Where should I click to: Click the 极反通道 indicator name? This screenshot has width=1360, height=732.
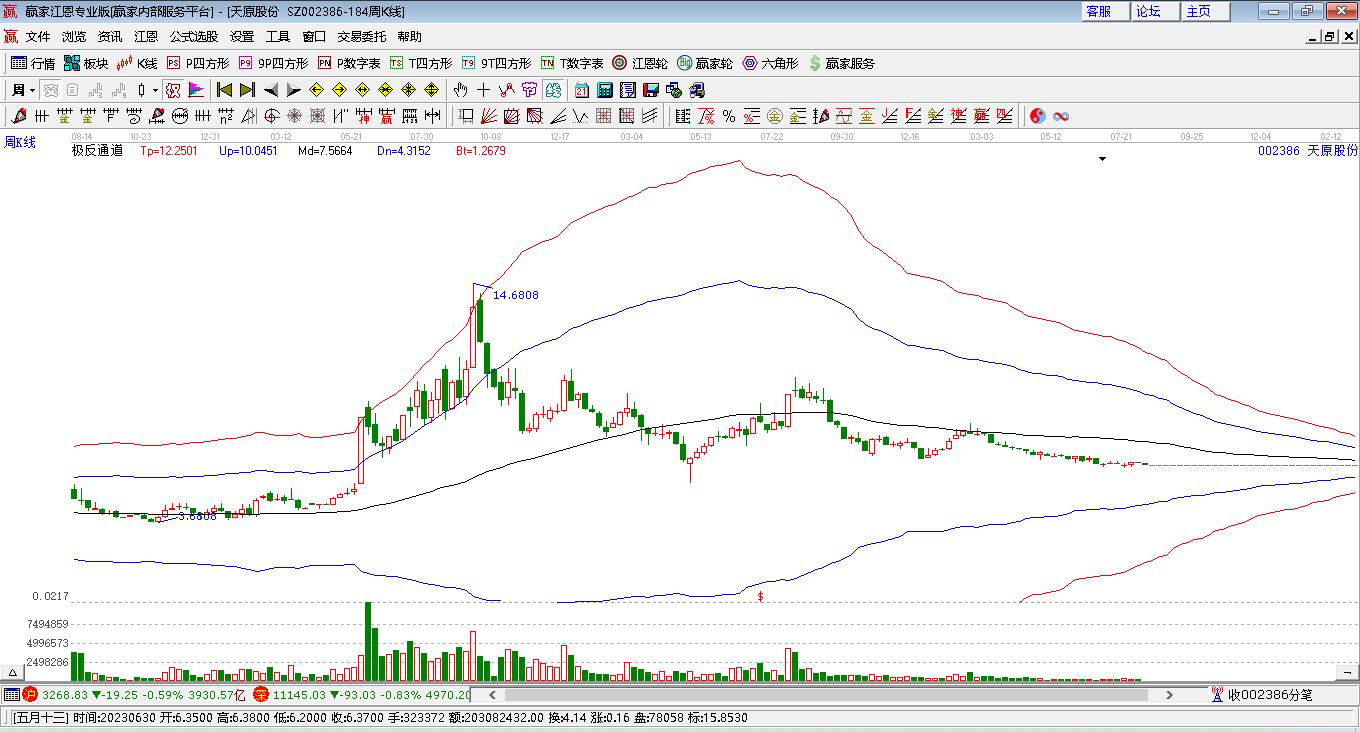(x=97, y=151)
